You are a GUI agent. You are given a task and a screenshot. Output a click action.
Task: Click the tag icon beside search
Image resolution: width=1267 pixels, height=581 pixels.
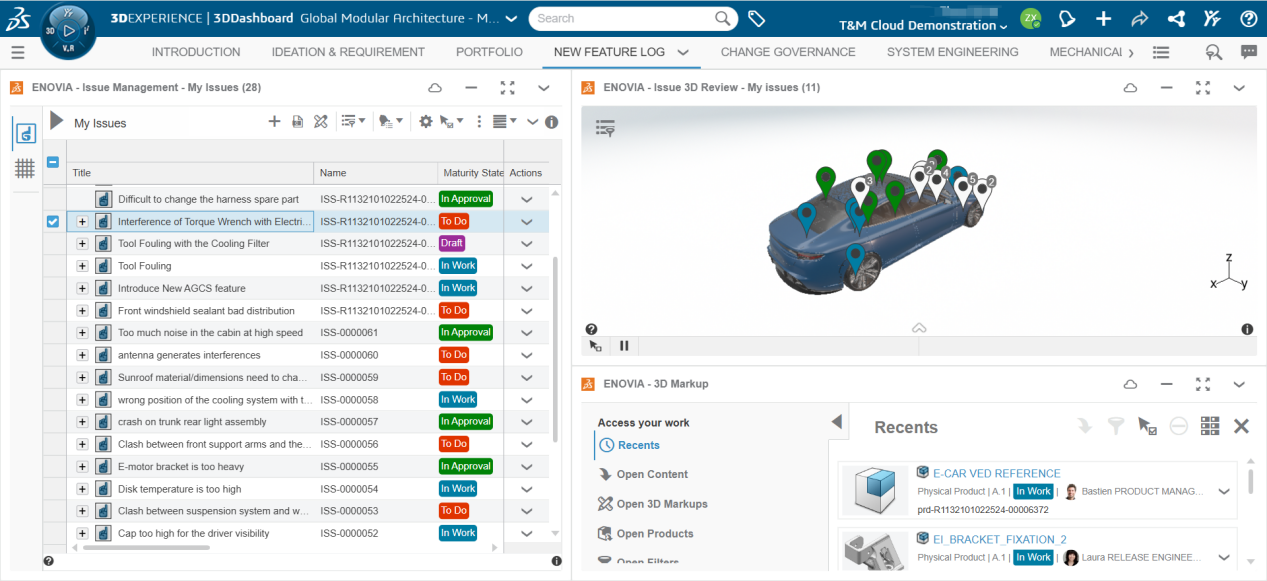coord(757,19)
